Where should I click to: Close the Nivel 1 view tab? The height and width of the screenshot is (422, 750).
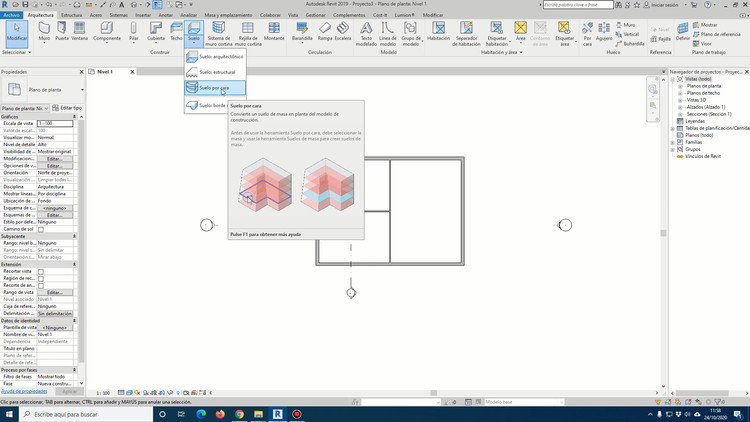coord(132,72)
